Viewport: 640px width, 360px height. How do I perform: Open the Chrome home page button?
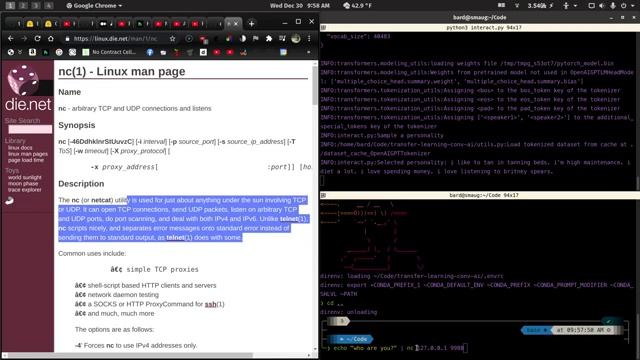51,38
